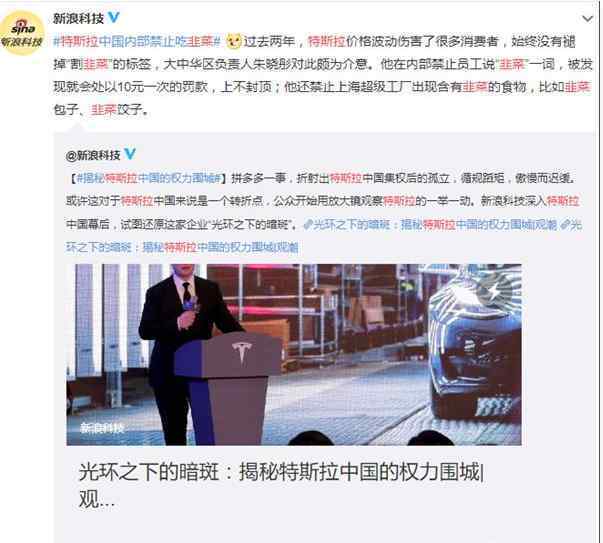
Task: Open the 新浪科技 account name at top
Action: [x=78, y=18]
